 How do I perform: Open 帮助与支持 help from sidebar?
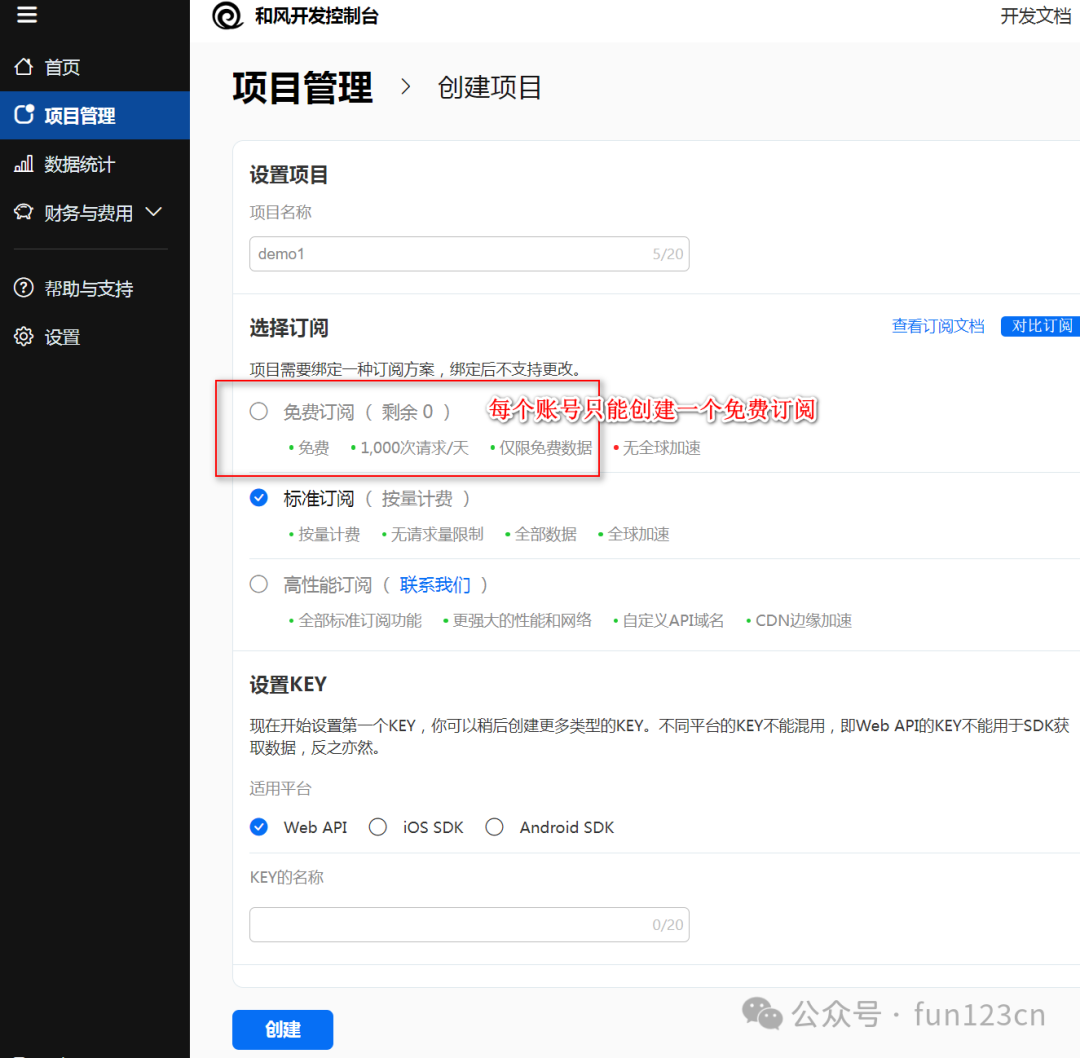pos(23,288)
